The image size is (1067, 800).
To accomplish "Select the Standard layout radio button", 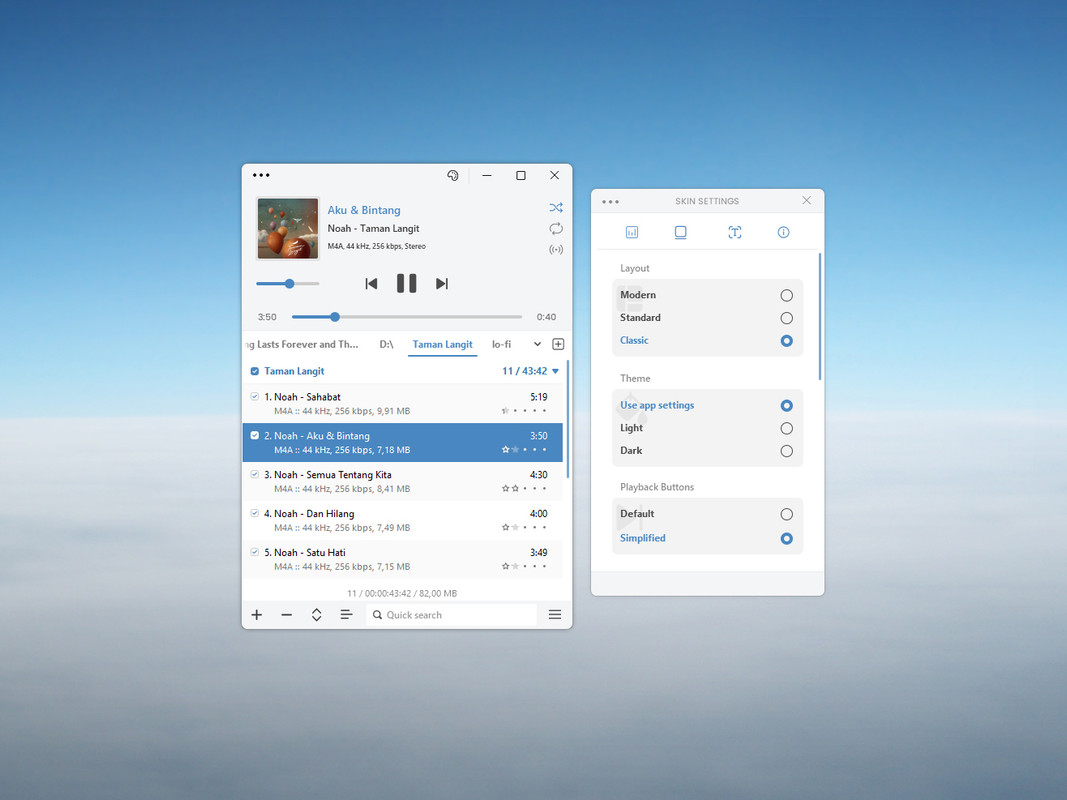I will pyautogui.click(x=787, y=318).
